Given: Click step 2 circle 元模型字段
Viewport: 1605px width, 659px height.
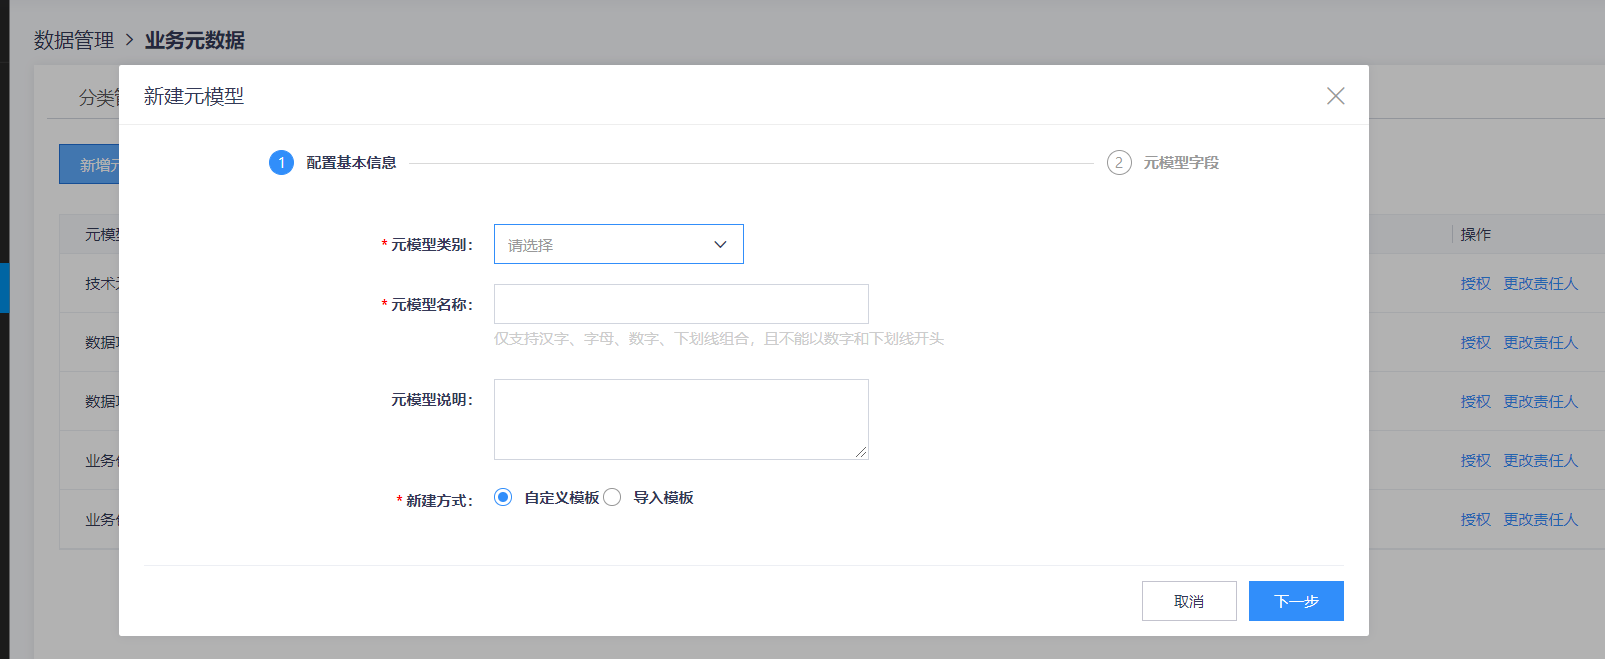Looking at the screenshot, I should (x=1119, y=162).
